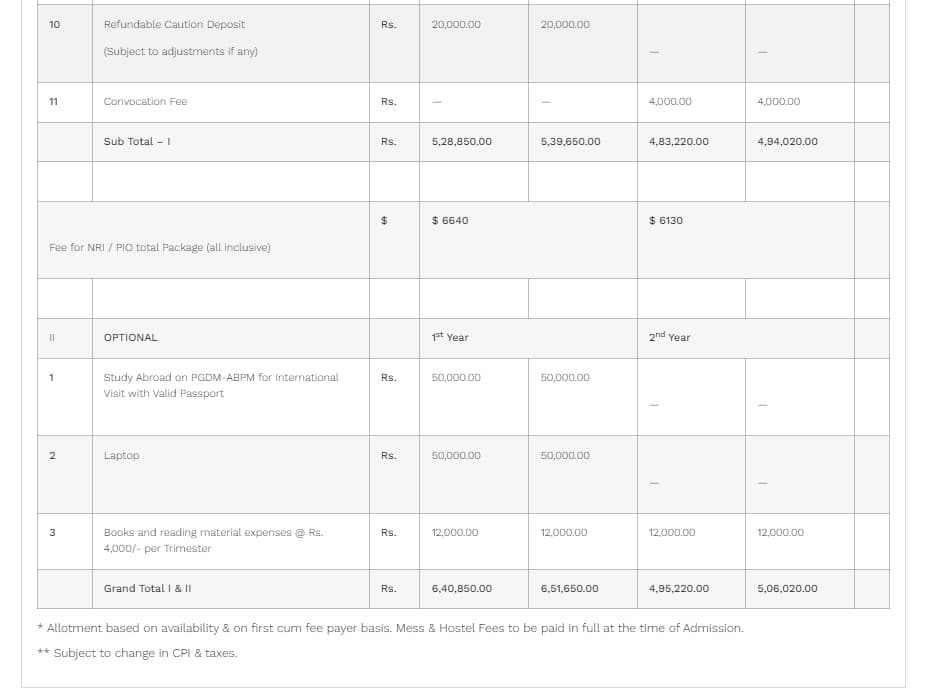Click the CPI & taxes footnote text

click(x=145, y=654)
